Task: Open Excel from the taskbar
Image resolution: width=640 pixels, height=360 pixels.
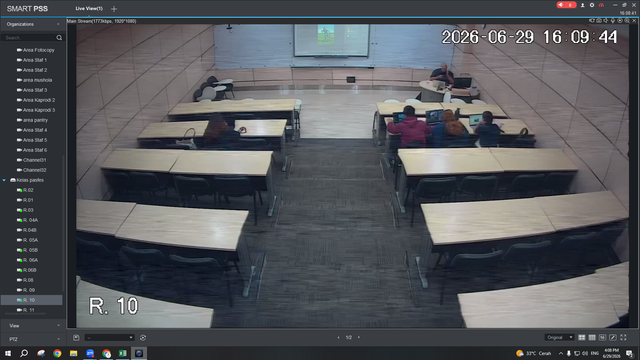Action: [x=122, y=353]
